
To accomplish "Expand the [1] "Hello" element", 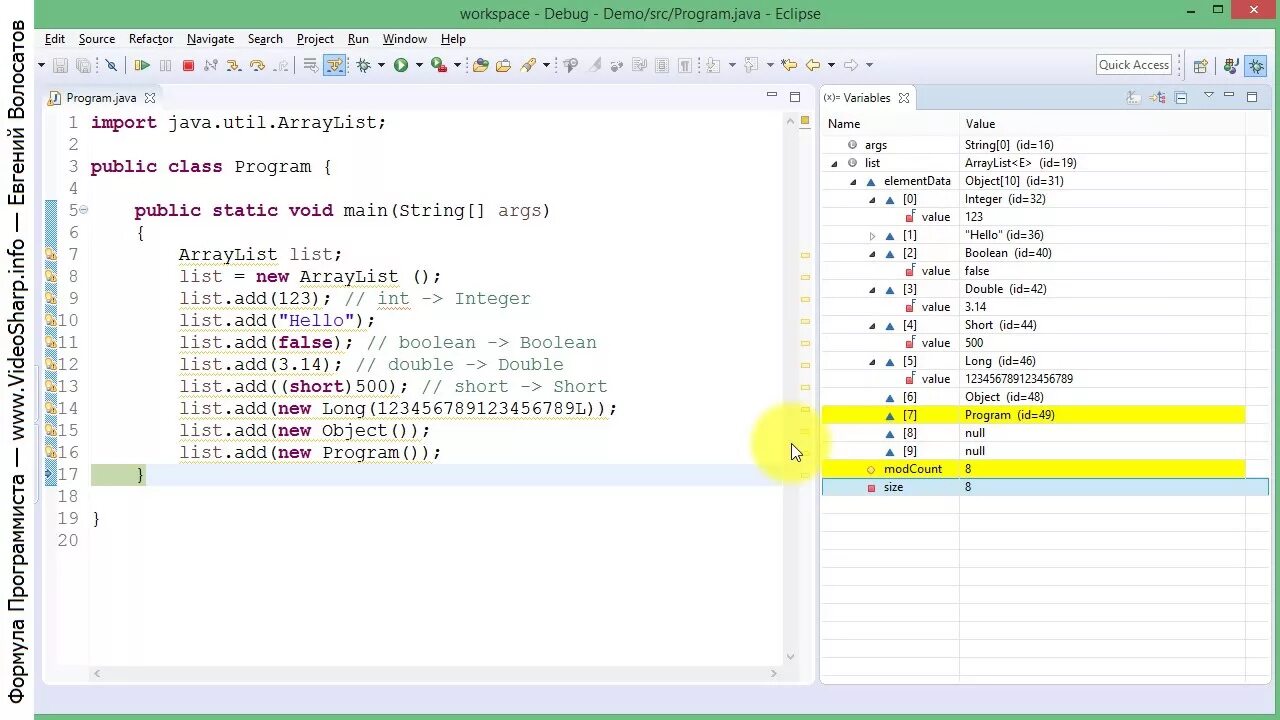I will [x=872, y=235].
